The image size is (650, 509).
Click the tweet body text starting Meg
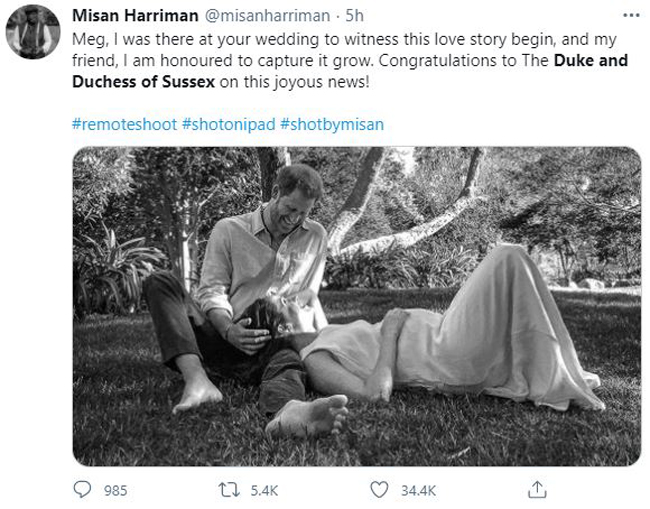click(x=350, y=61)
